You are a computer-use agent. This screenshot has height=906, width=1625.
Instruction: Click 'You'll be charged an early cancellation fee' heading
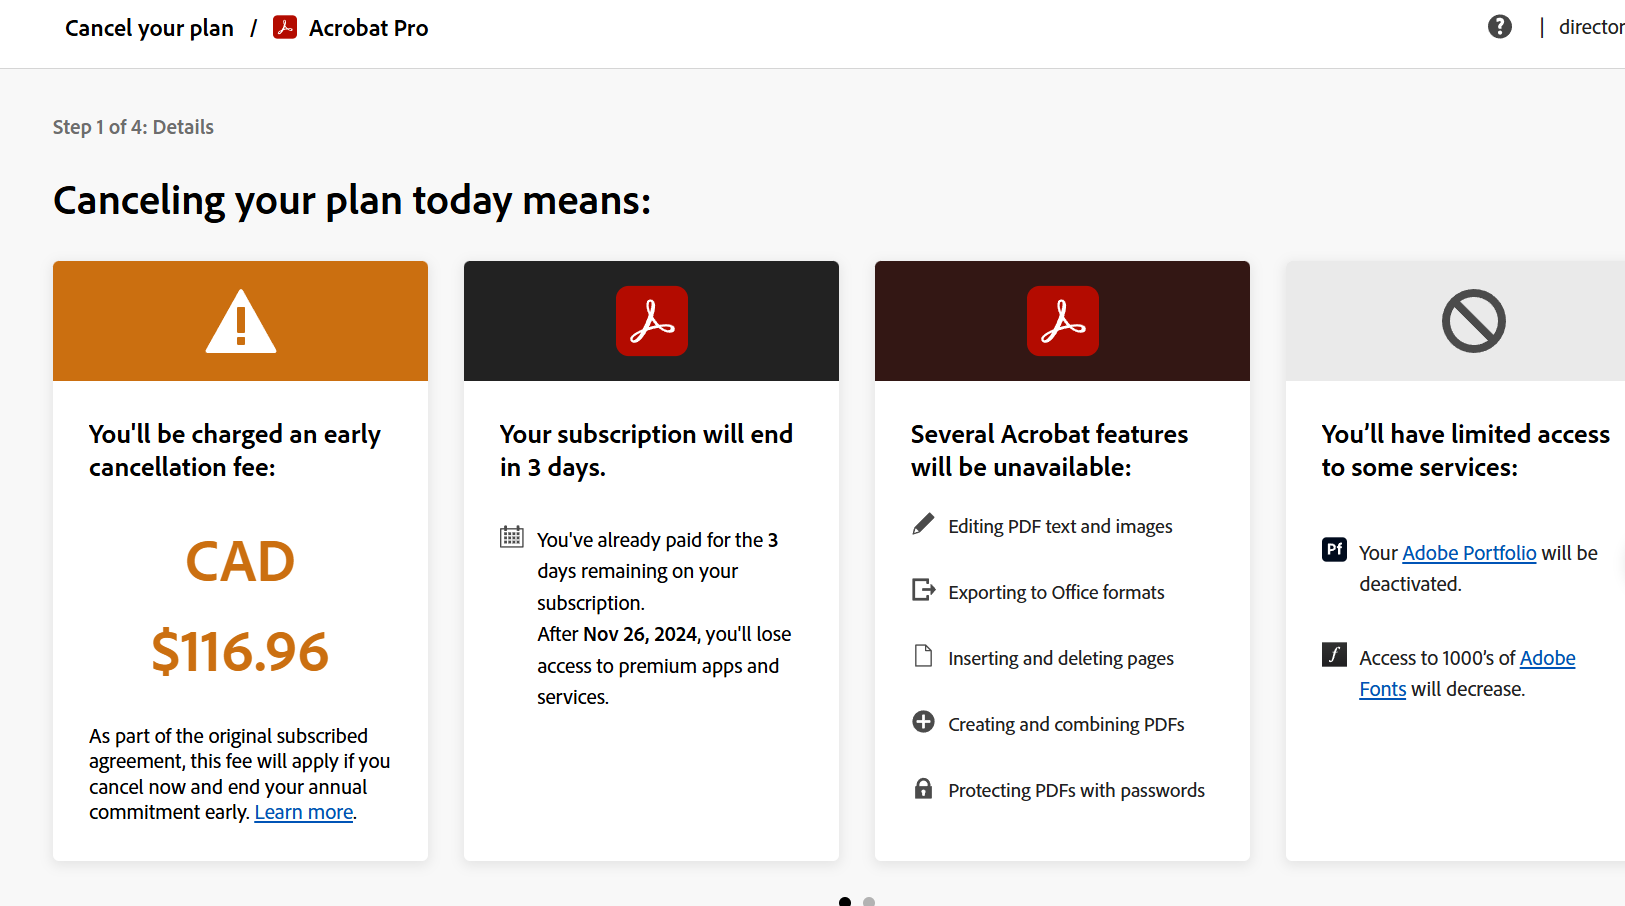pyautogui.click(x=235, y=450)
